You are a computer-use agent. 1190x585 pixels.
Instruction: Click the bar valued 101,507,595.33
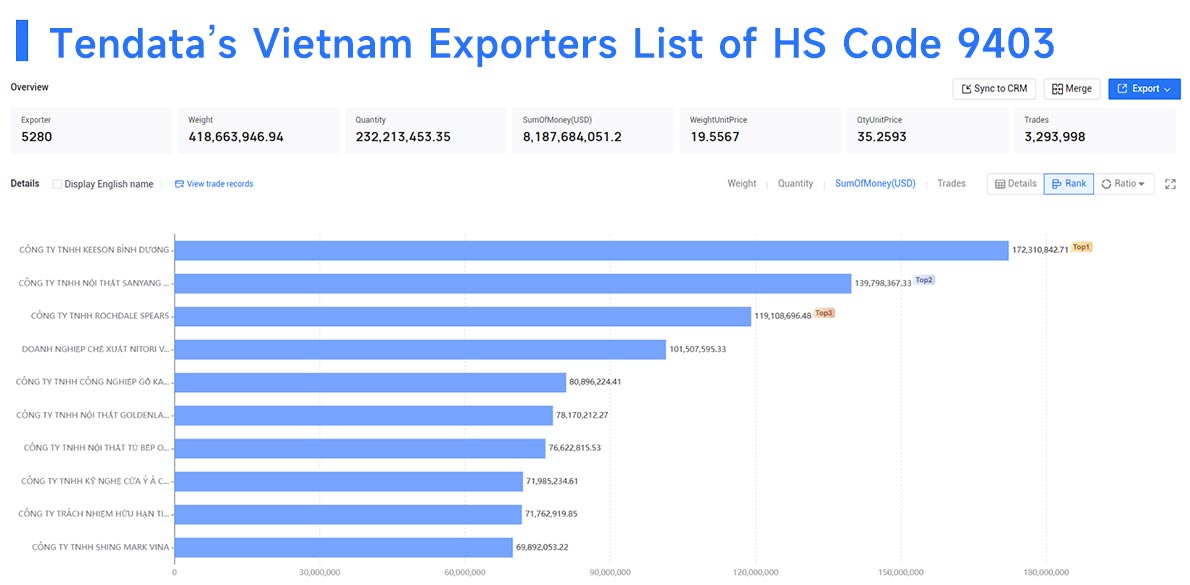[x=420, y=349]
